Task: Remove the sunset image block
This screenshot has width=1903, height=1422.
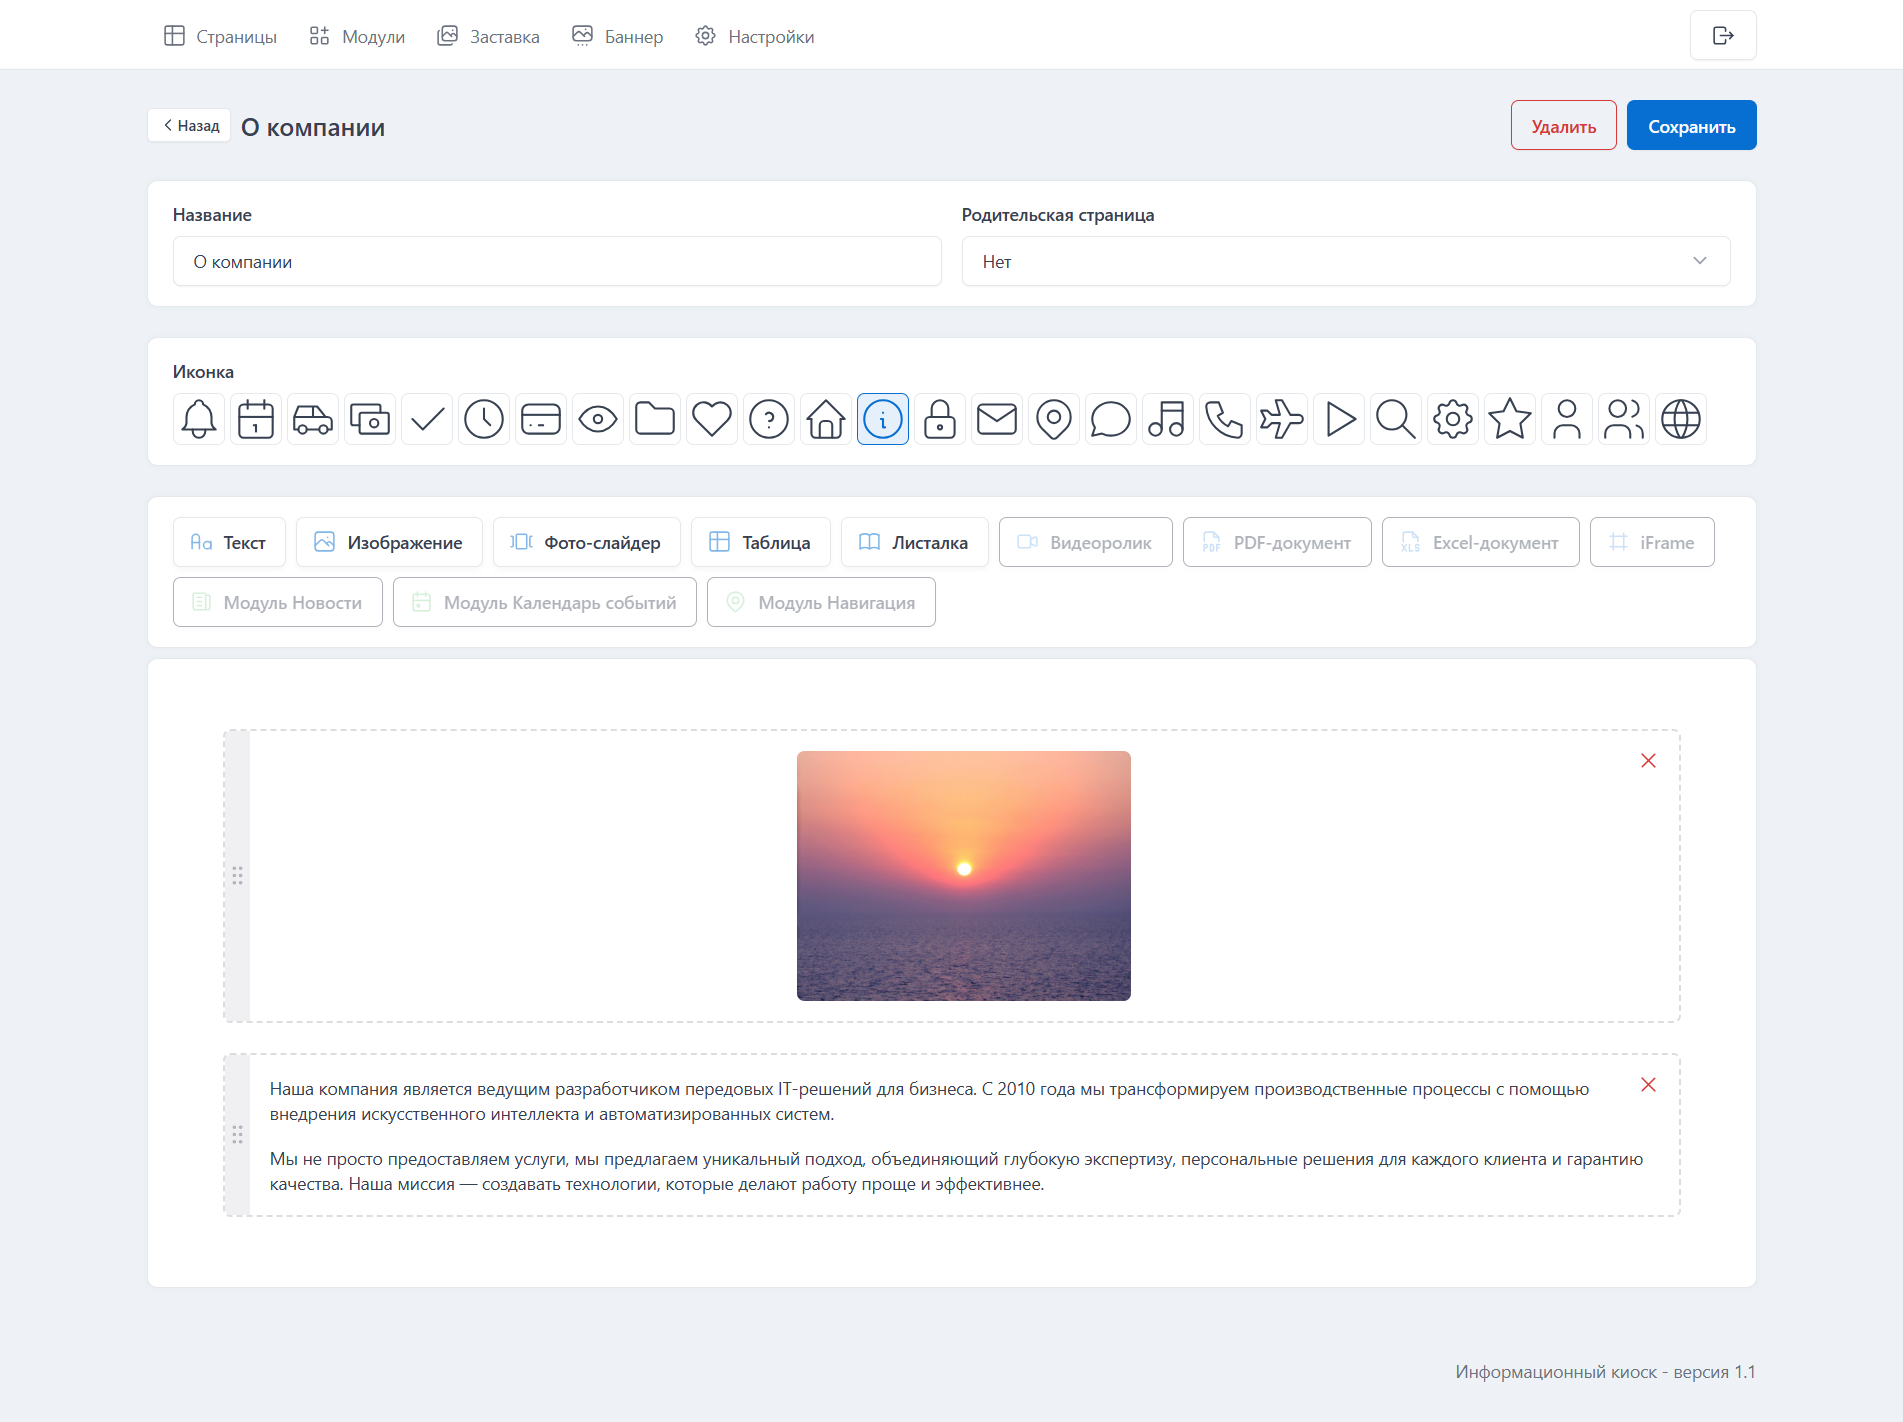Action: coord(1648,761)
